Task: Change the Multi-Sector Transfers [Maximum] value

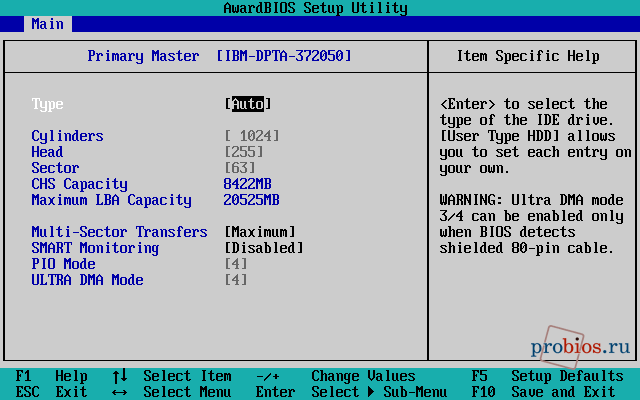Action: [x=260, y=232]
